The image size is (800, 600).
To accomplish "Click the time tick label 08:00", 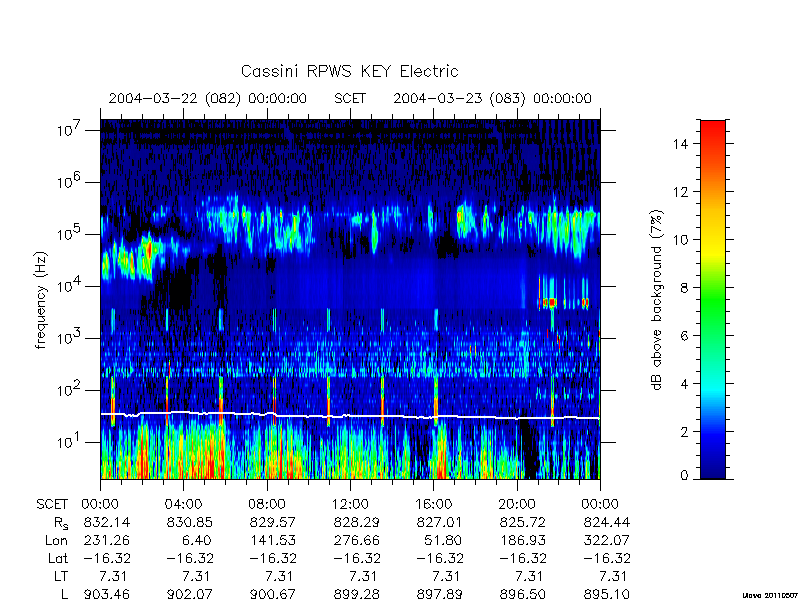I will [267, 505].
